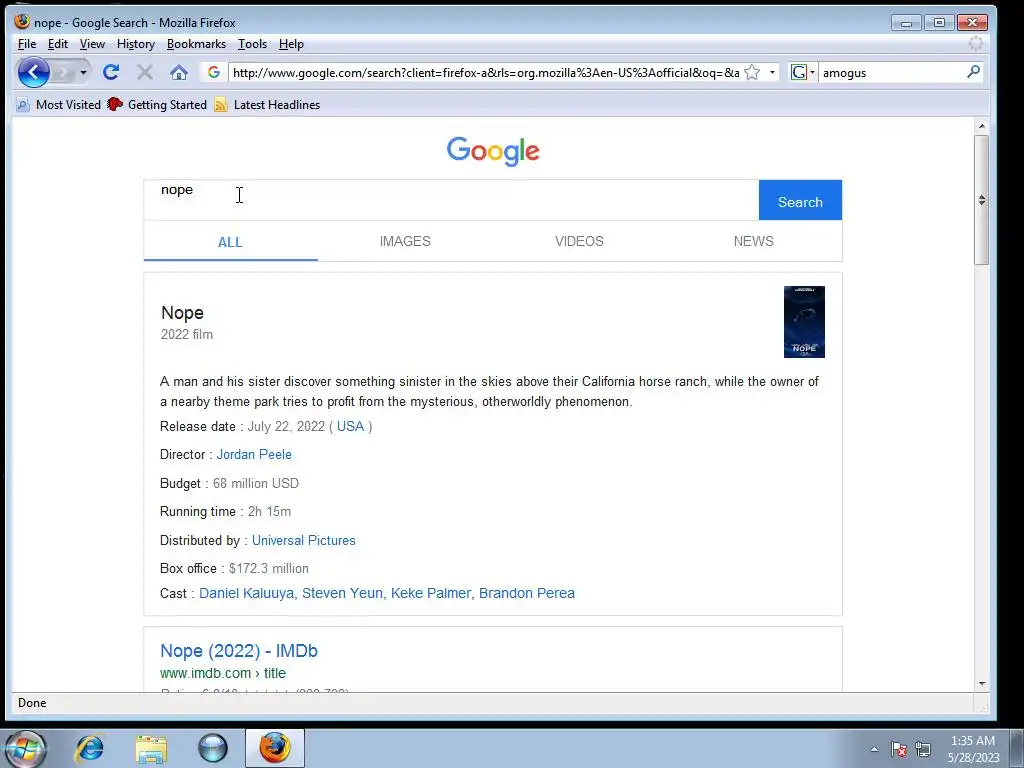This screenshot has width=1024, height=768.
Task: Show hidden tray icons arrow
Action: pos(874,749)
